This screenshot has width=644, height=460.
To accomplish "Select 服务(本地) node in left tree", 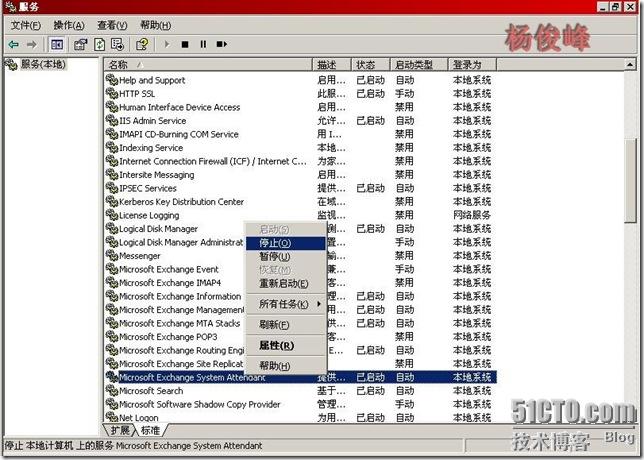I will (43, 64).
